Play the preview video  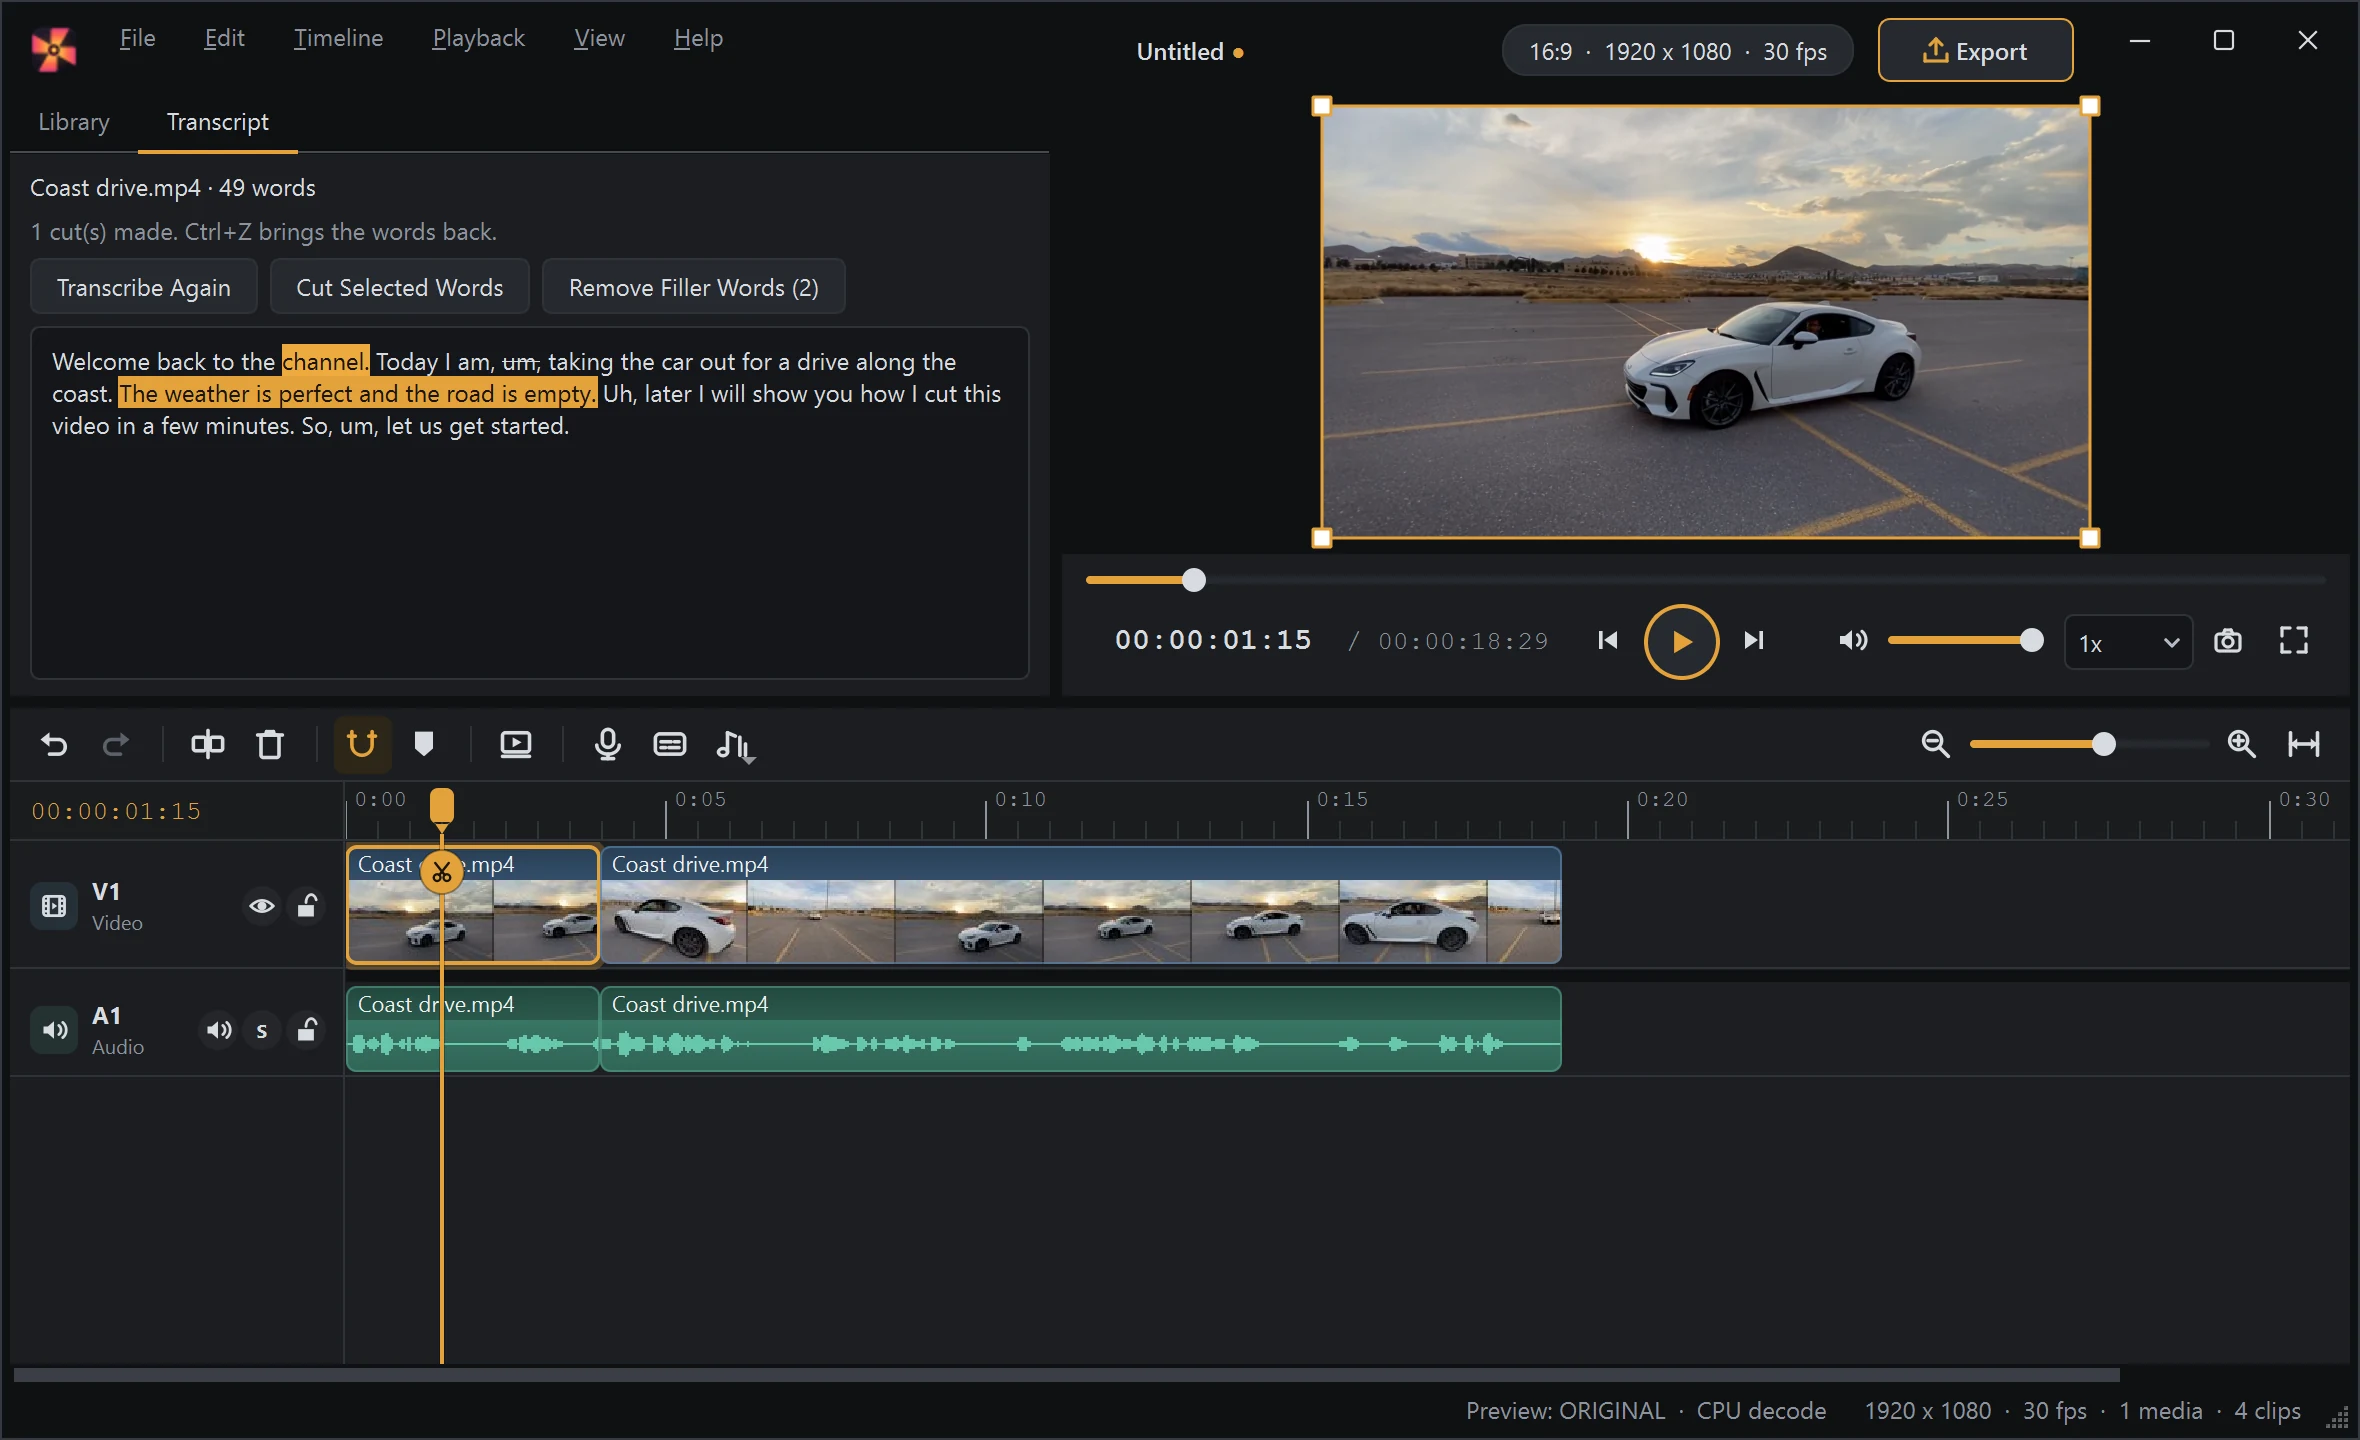(x=1682, y=642)
